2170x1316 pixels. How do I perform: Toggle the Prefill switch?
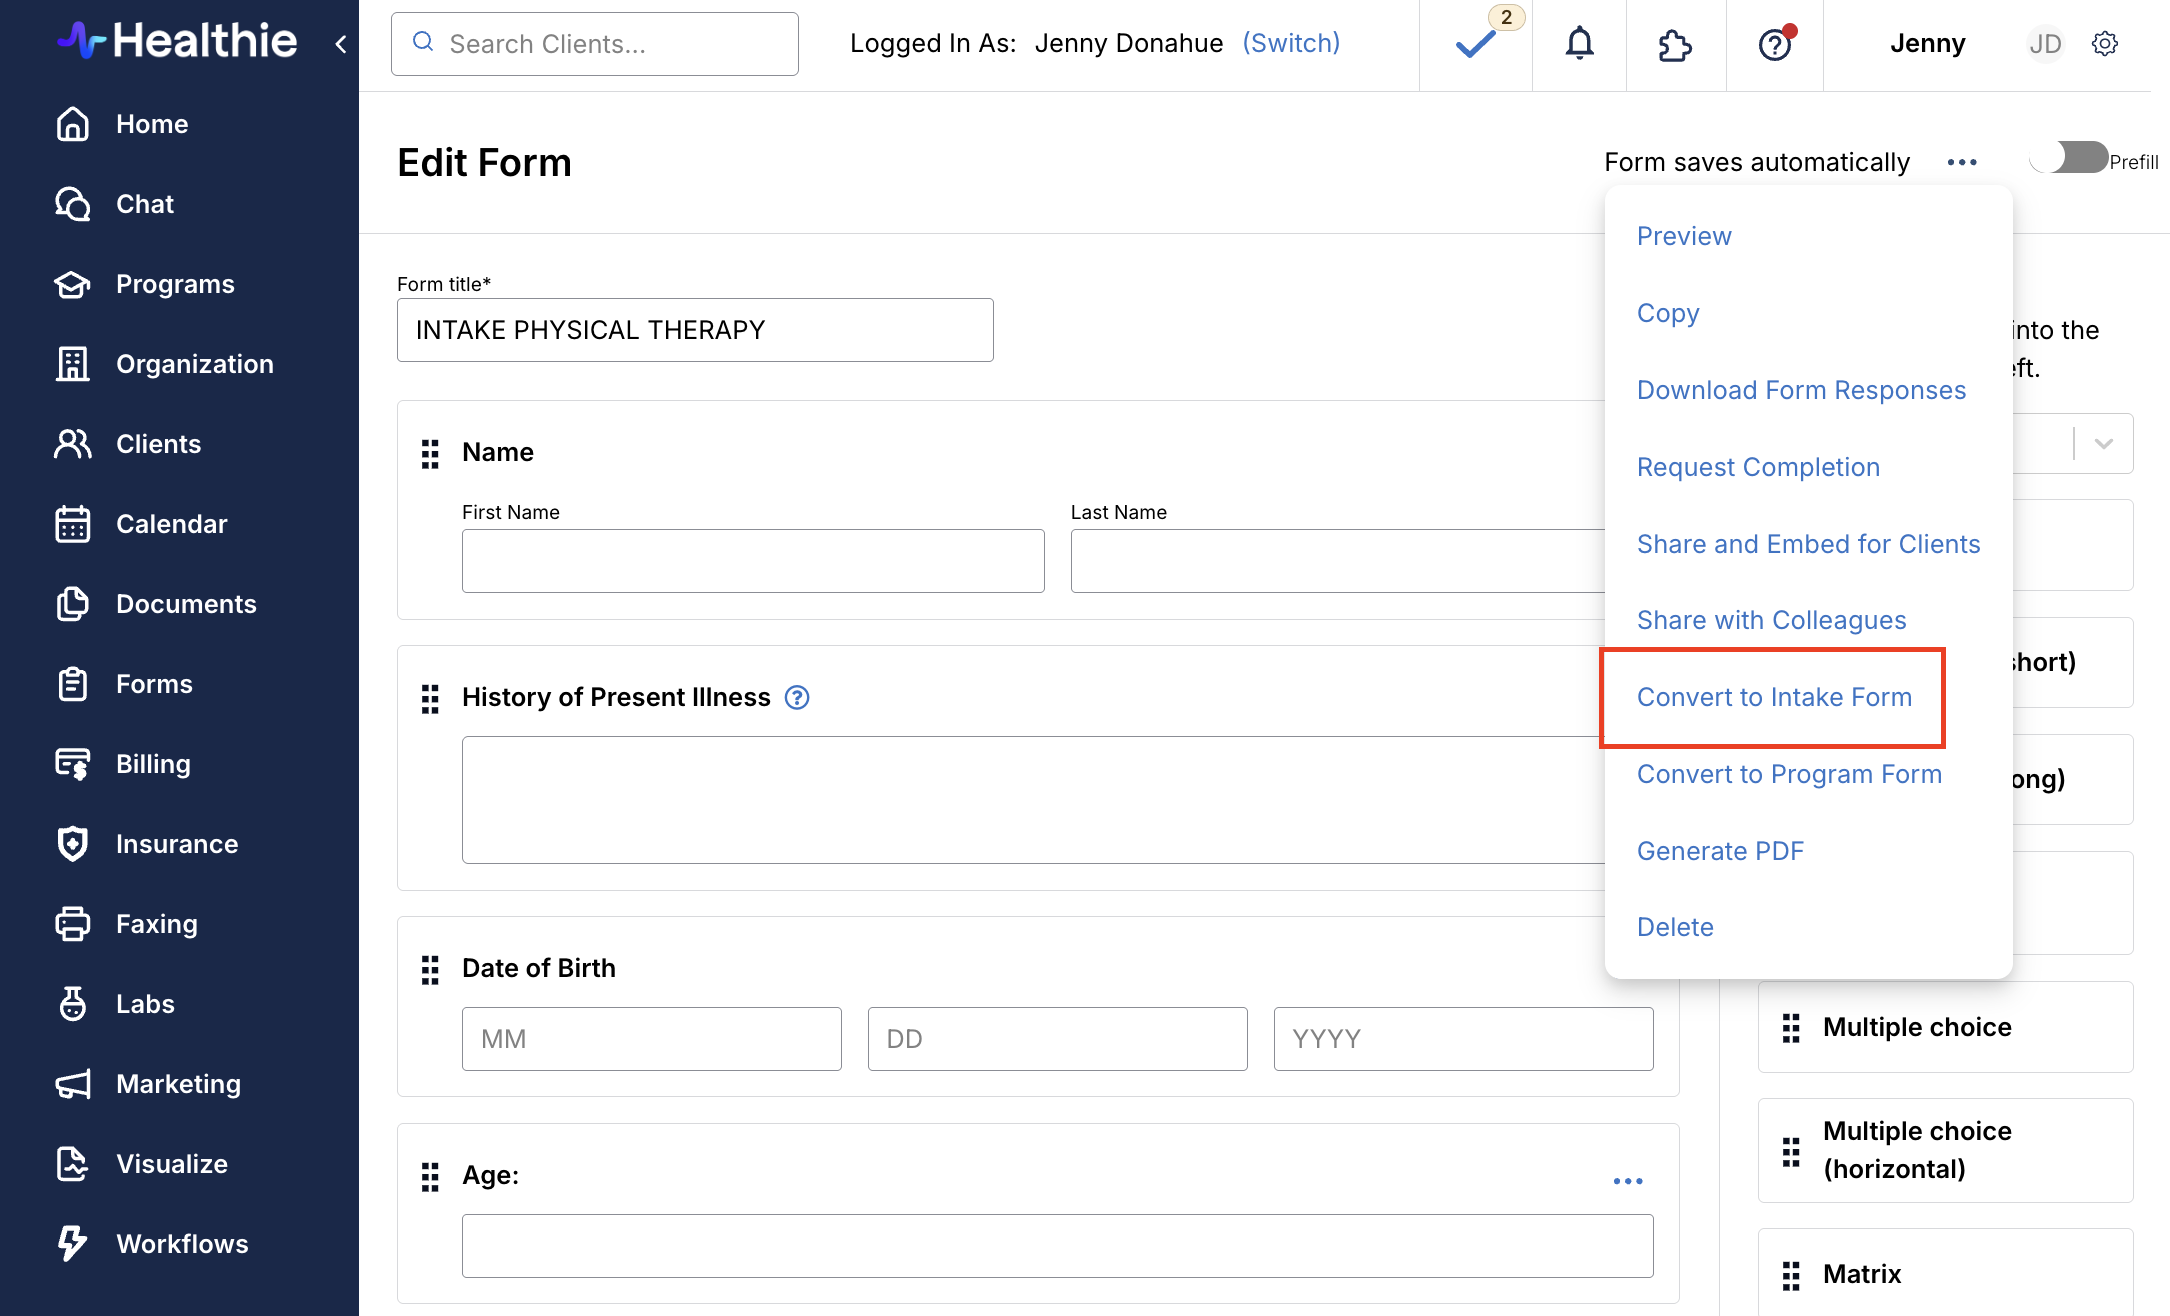2068,159
